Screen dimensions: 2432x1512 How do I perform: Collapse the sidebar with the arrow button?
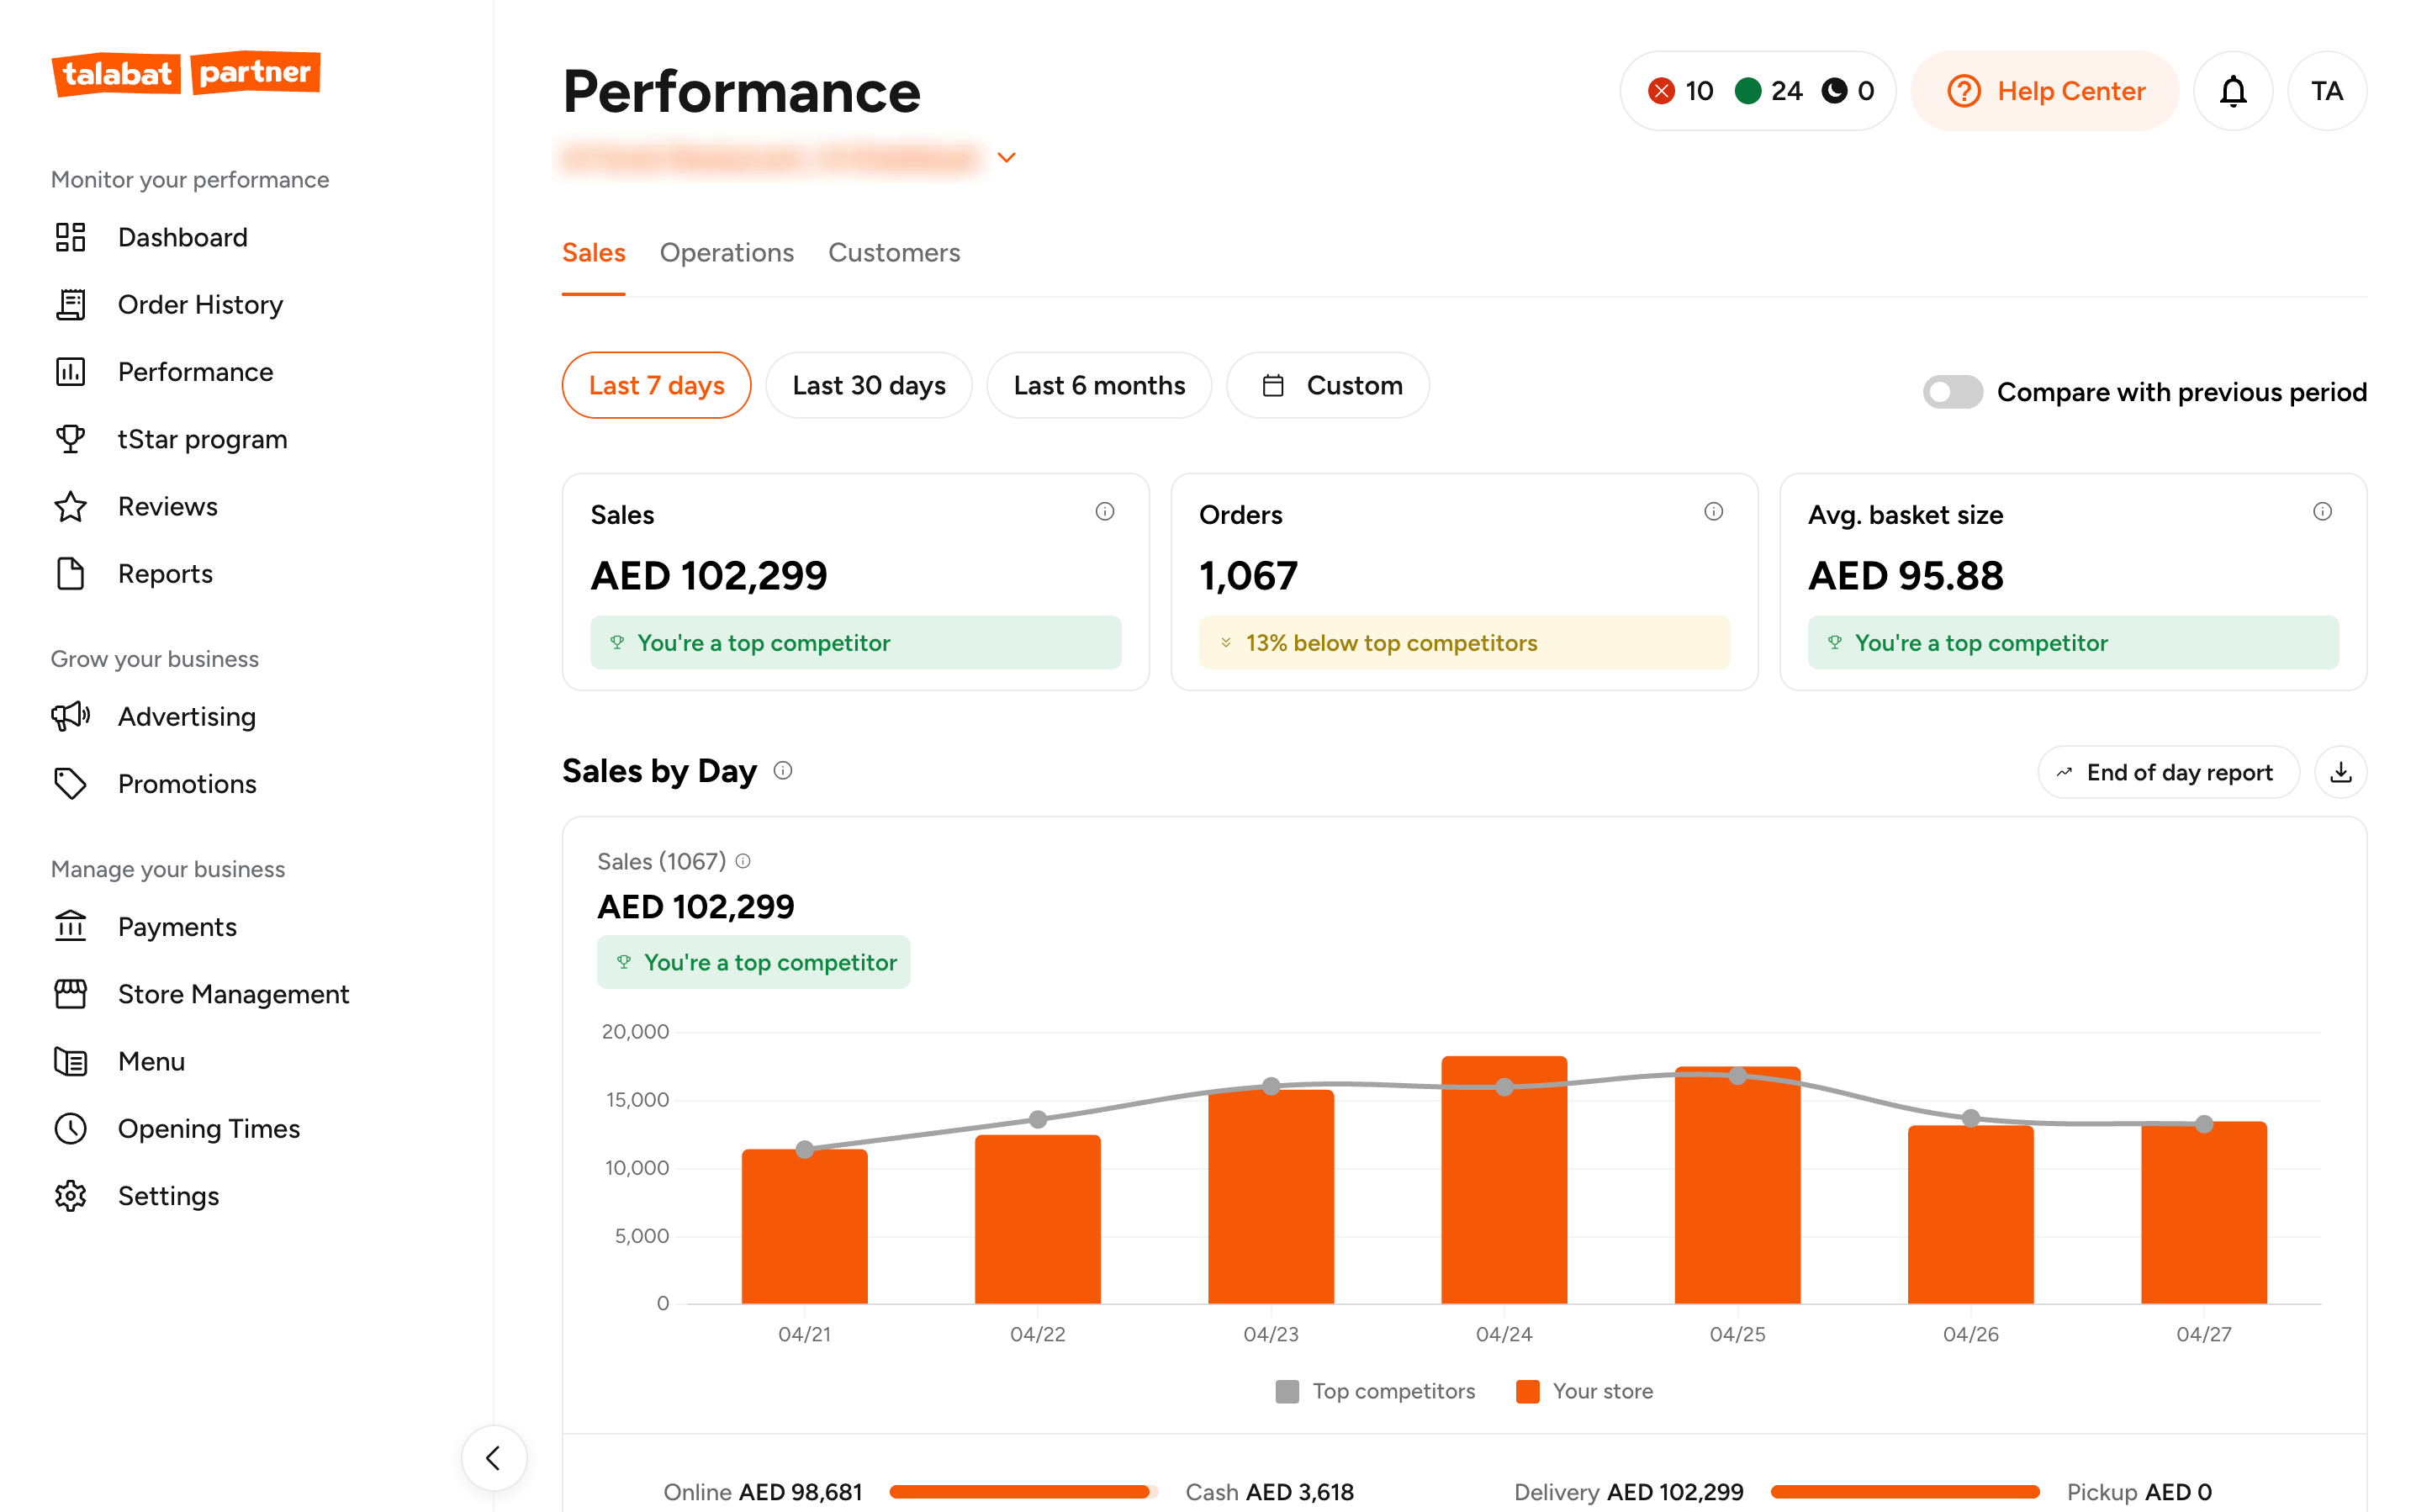pos(494,1458)
